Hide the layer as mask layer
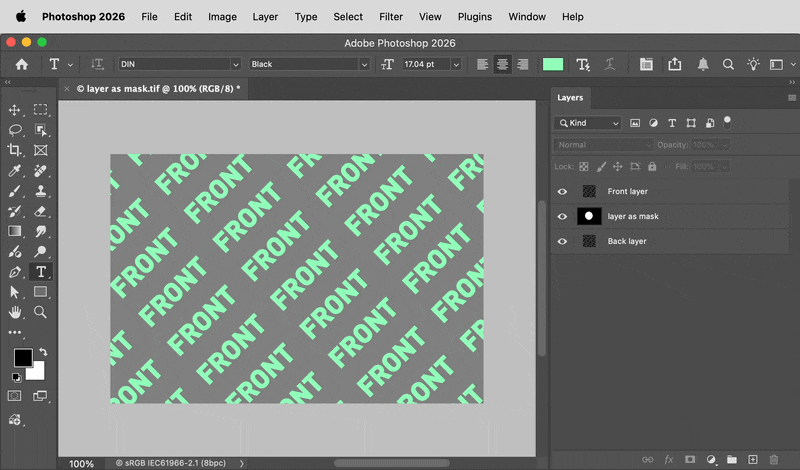This screenshot has height=470, width=800. click(x=562, y=216)
